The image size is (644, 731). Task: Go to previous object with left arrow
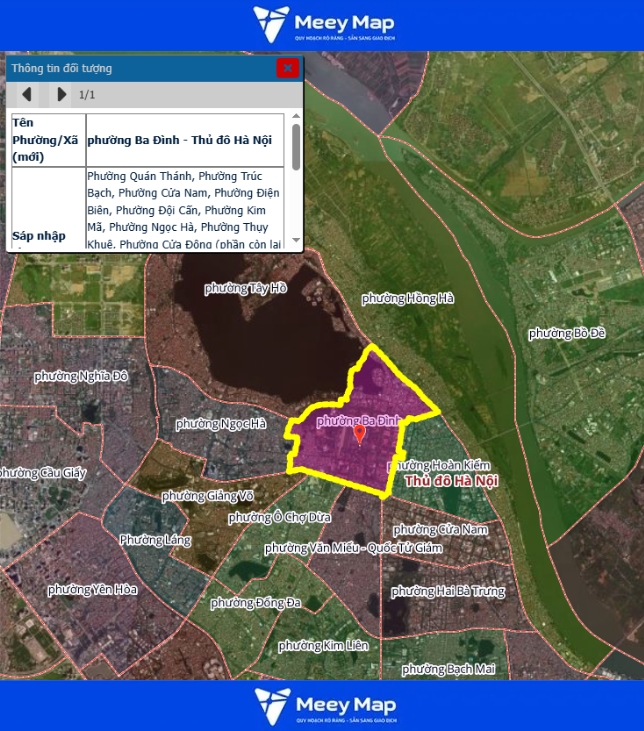pyautogui.click(x=27, y=94)
